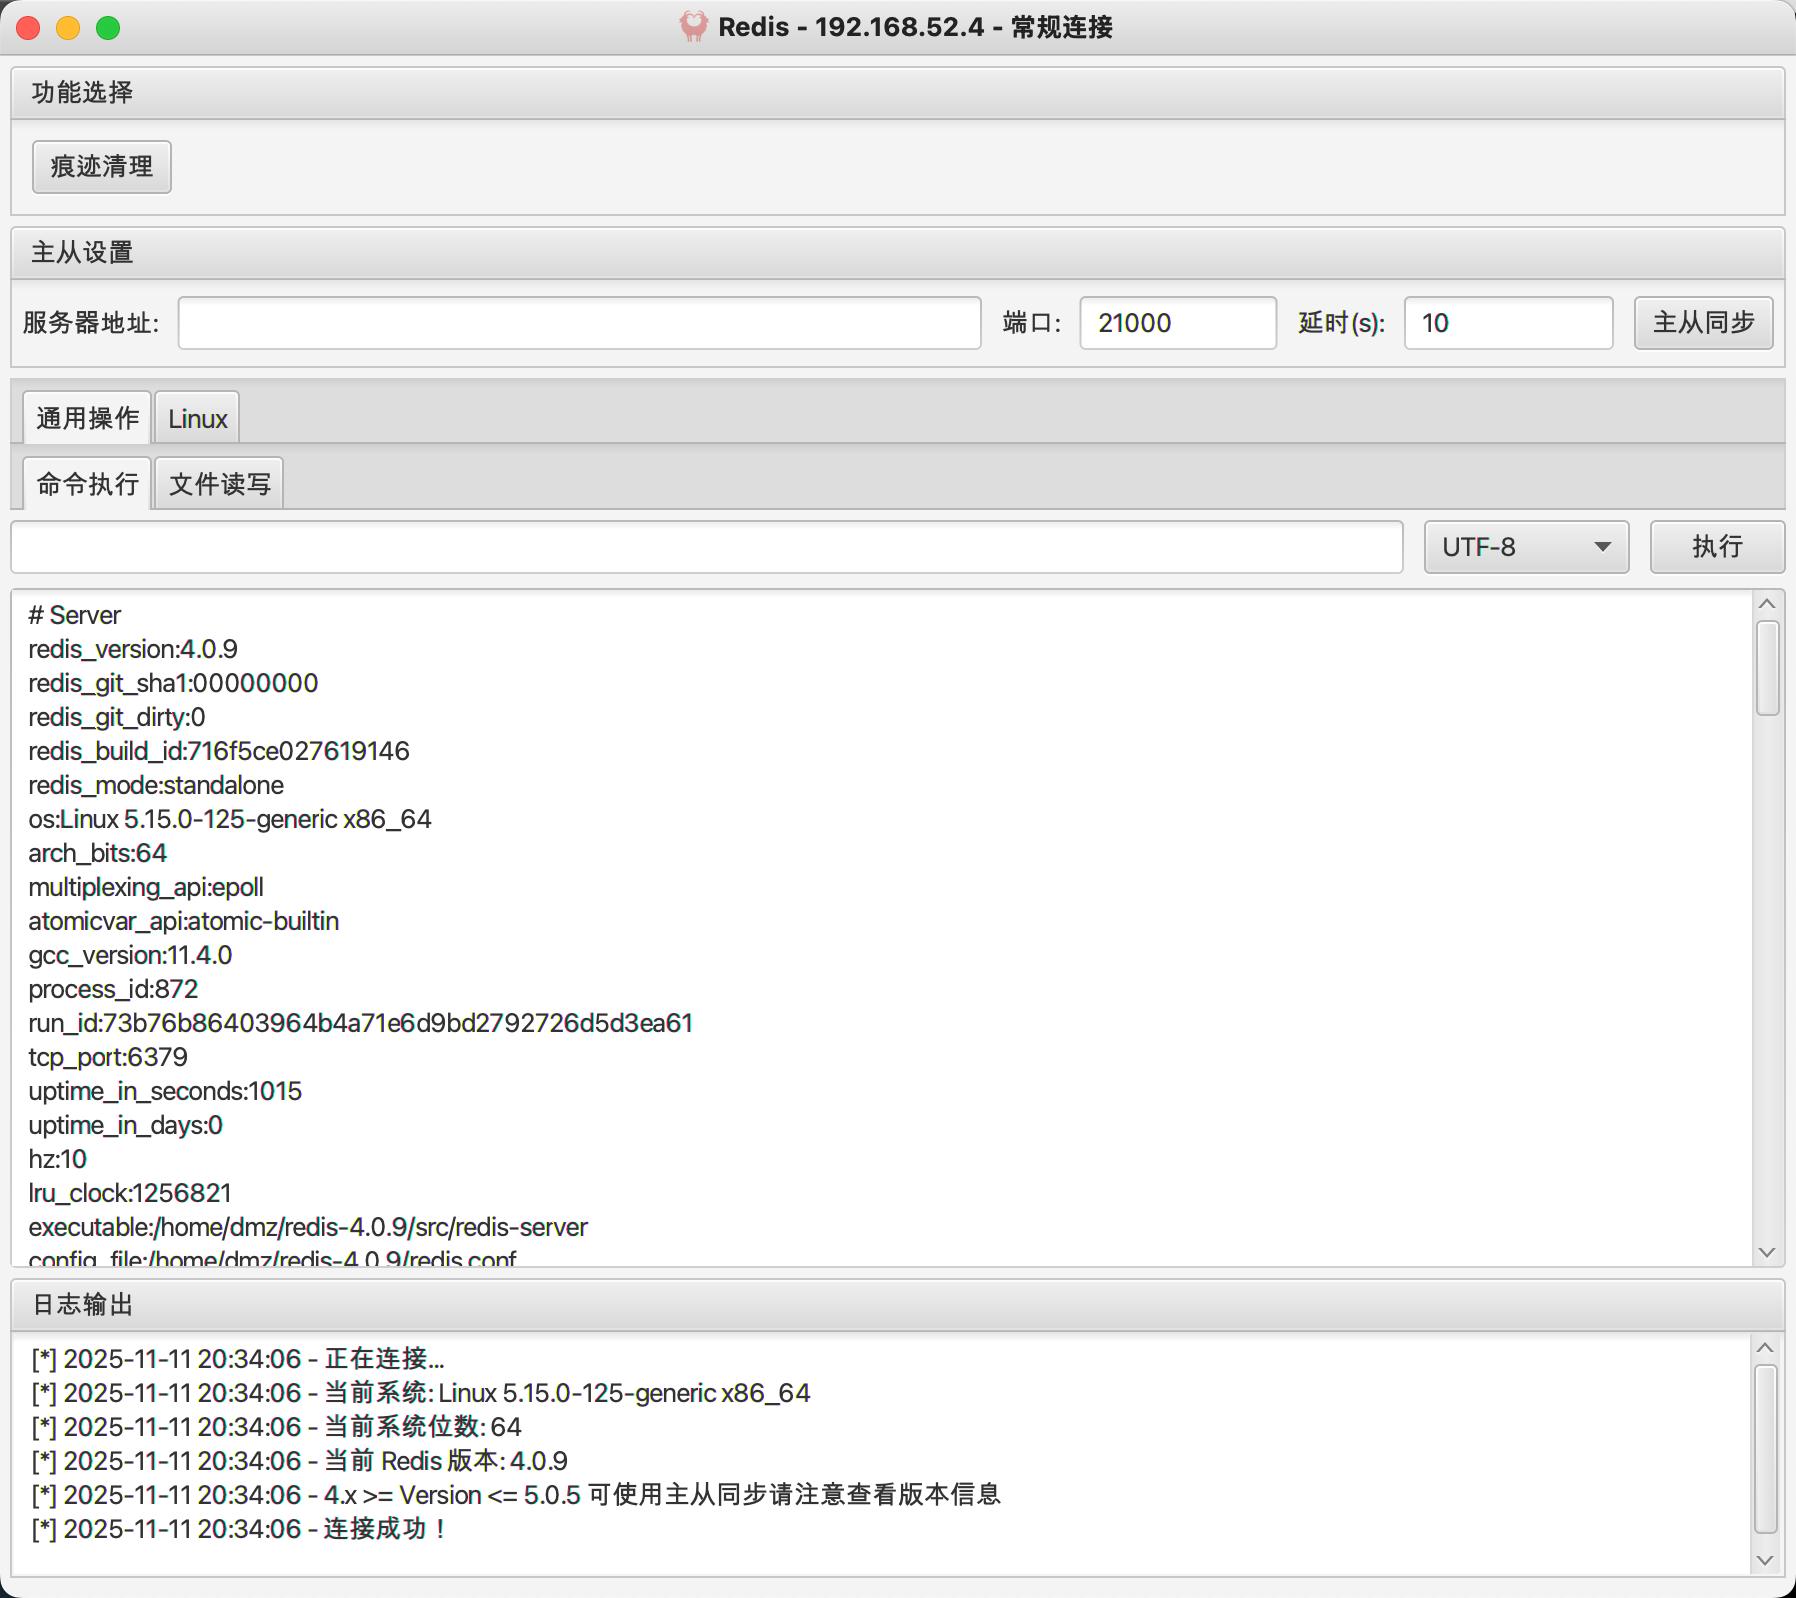Click the output pane scroll-down arrow
Screen dimensions: 1796x1598
[x=1767, y=1253]
